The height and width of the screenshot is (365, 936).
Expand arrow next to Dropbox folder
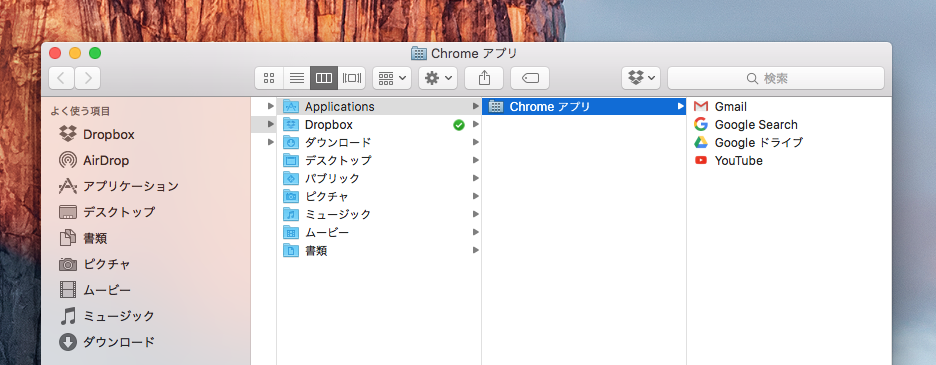click(x=476, y=124)
